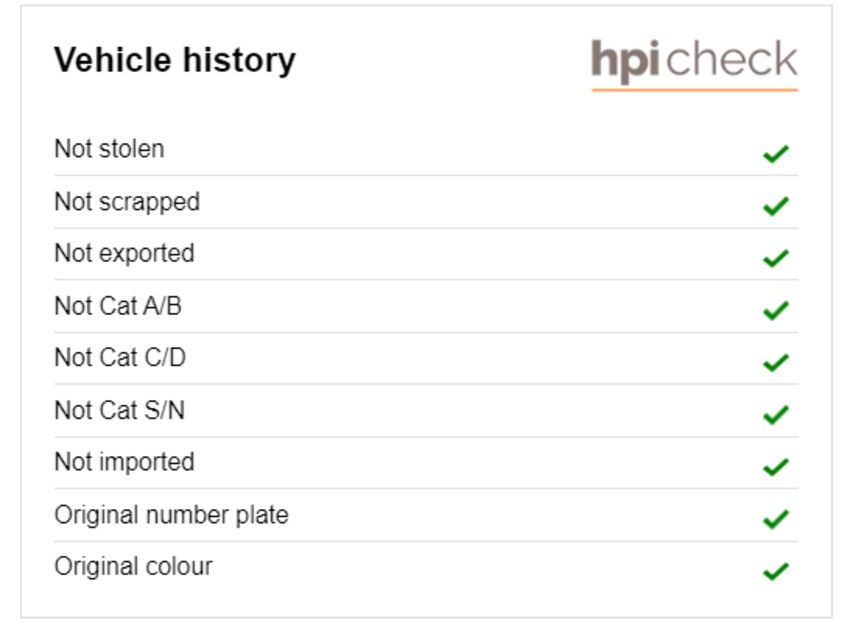Screen dimensions: 850x620
Task: Click the tick beside Not imported
Action: (x=776, y=467)
